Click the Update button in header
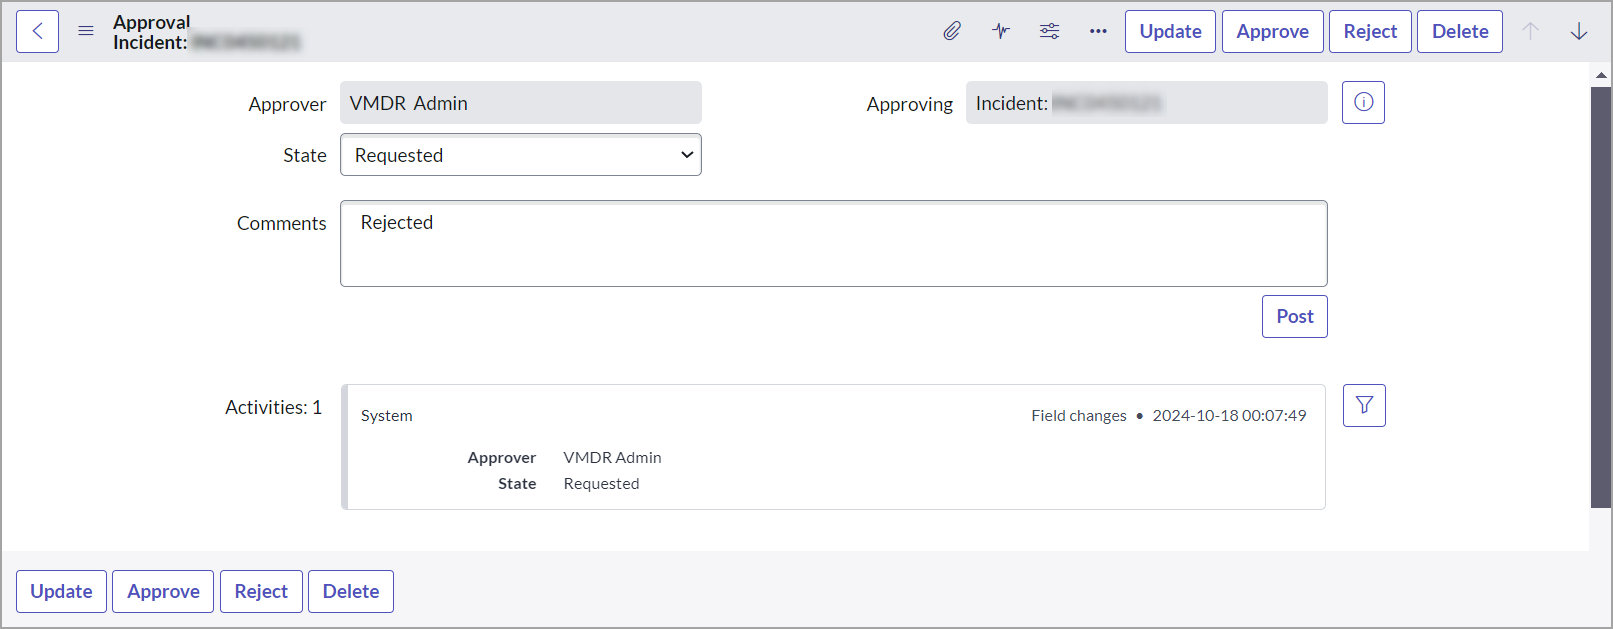The width and height of the screenshot is (1613, 629). [x=1170, y=31]
